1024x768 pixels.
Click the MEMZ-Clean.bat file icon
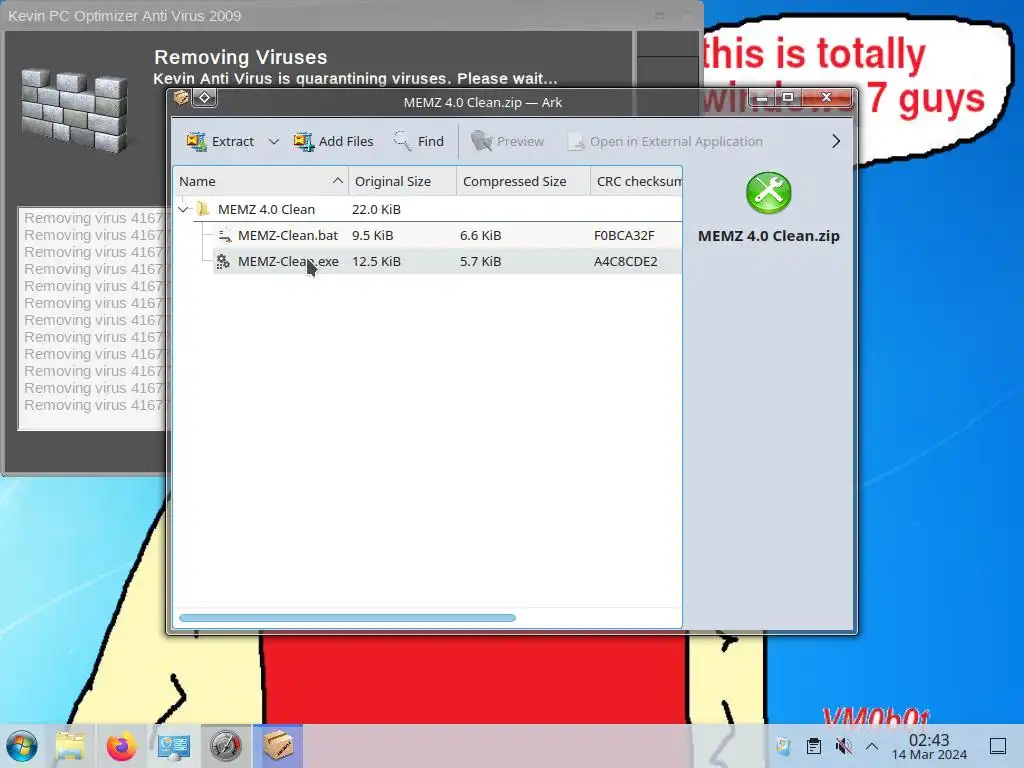point(224,235)
